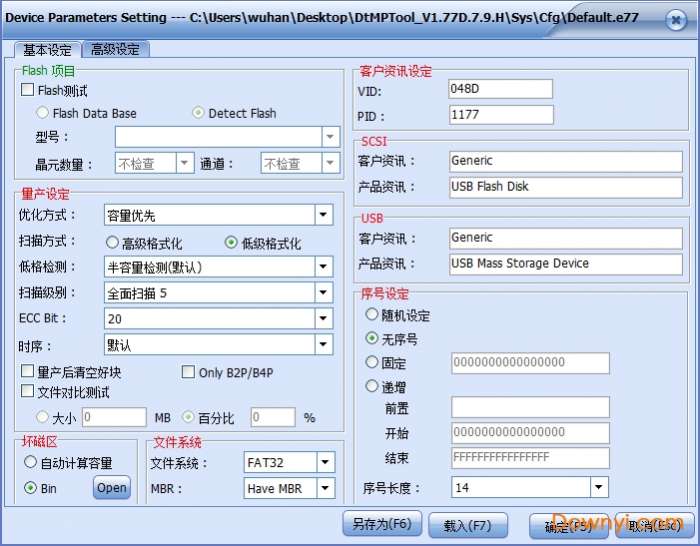Enable the Flash测试 checkbox

[28, 90]
